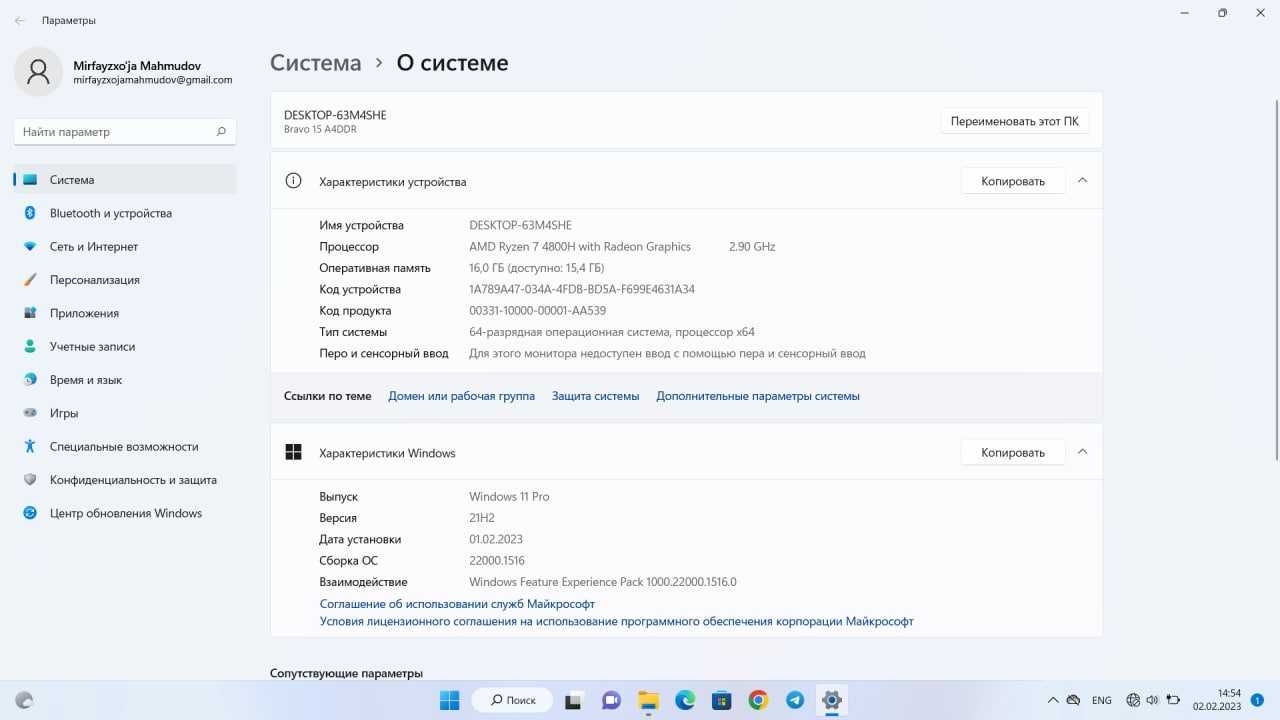Copy device specifications with Копировать
This screenshot has height=720, width=1280.
click(1013, 181)
